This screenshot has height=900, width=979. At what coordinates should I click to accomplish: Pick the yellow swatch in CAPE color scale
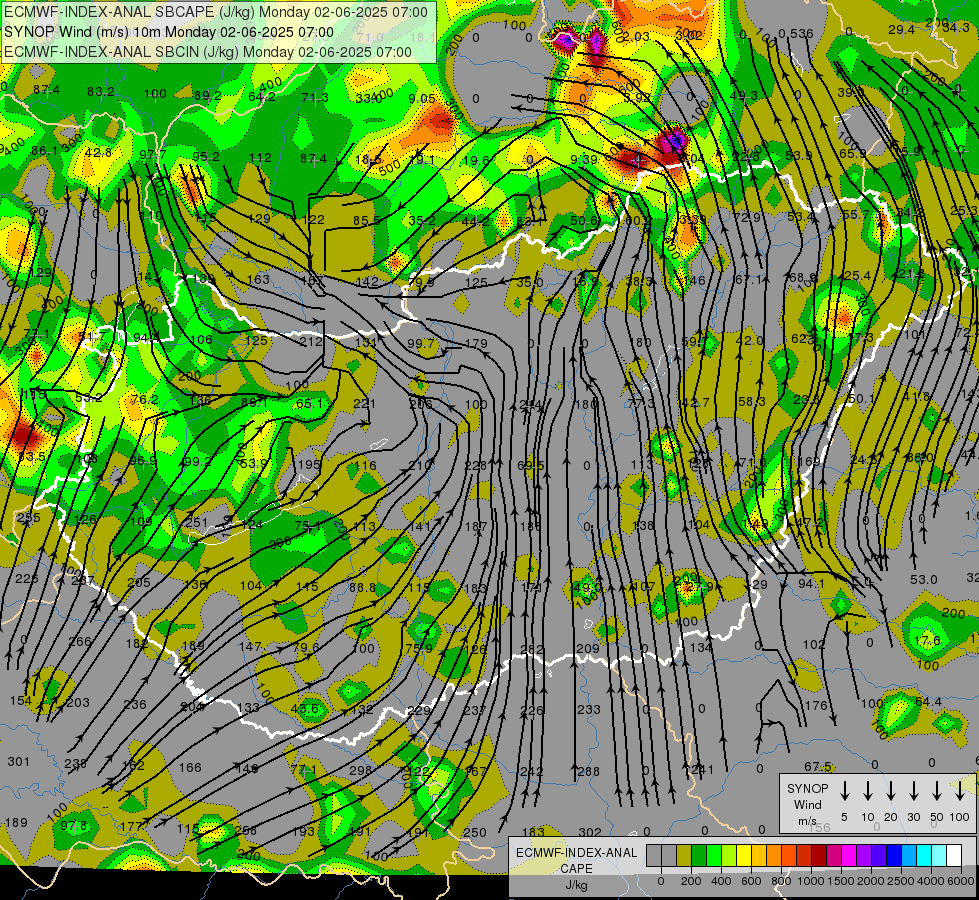click(744, 855)
